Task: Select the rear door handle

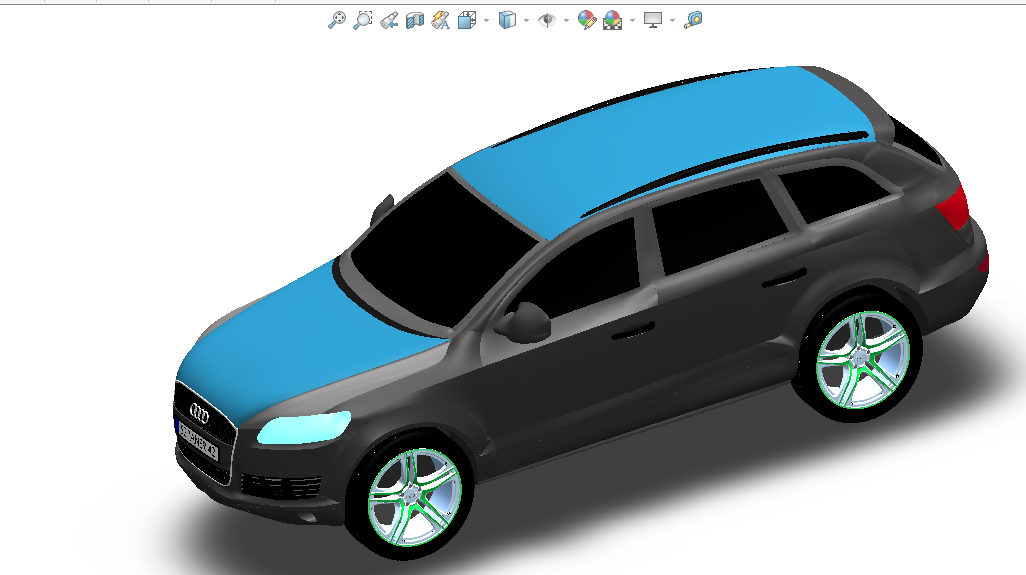Action: click(x=784, y=278)
